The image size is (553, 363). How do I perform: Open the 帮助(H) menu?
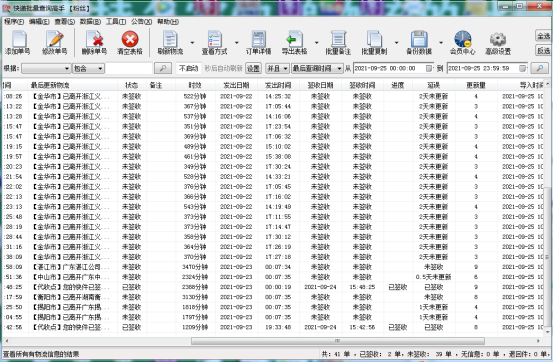168,22
